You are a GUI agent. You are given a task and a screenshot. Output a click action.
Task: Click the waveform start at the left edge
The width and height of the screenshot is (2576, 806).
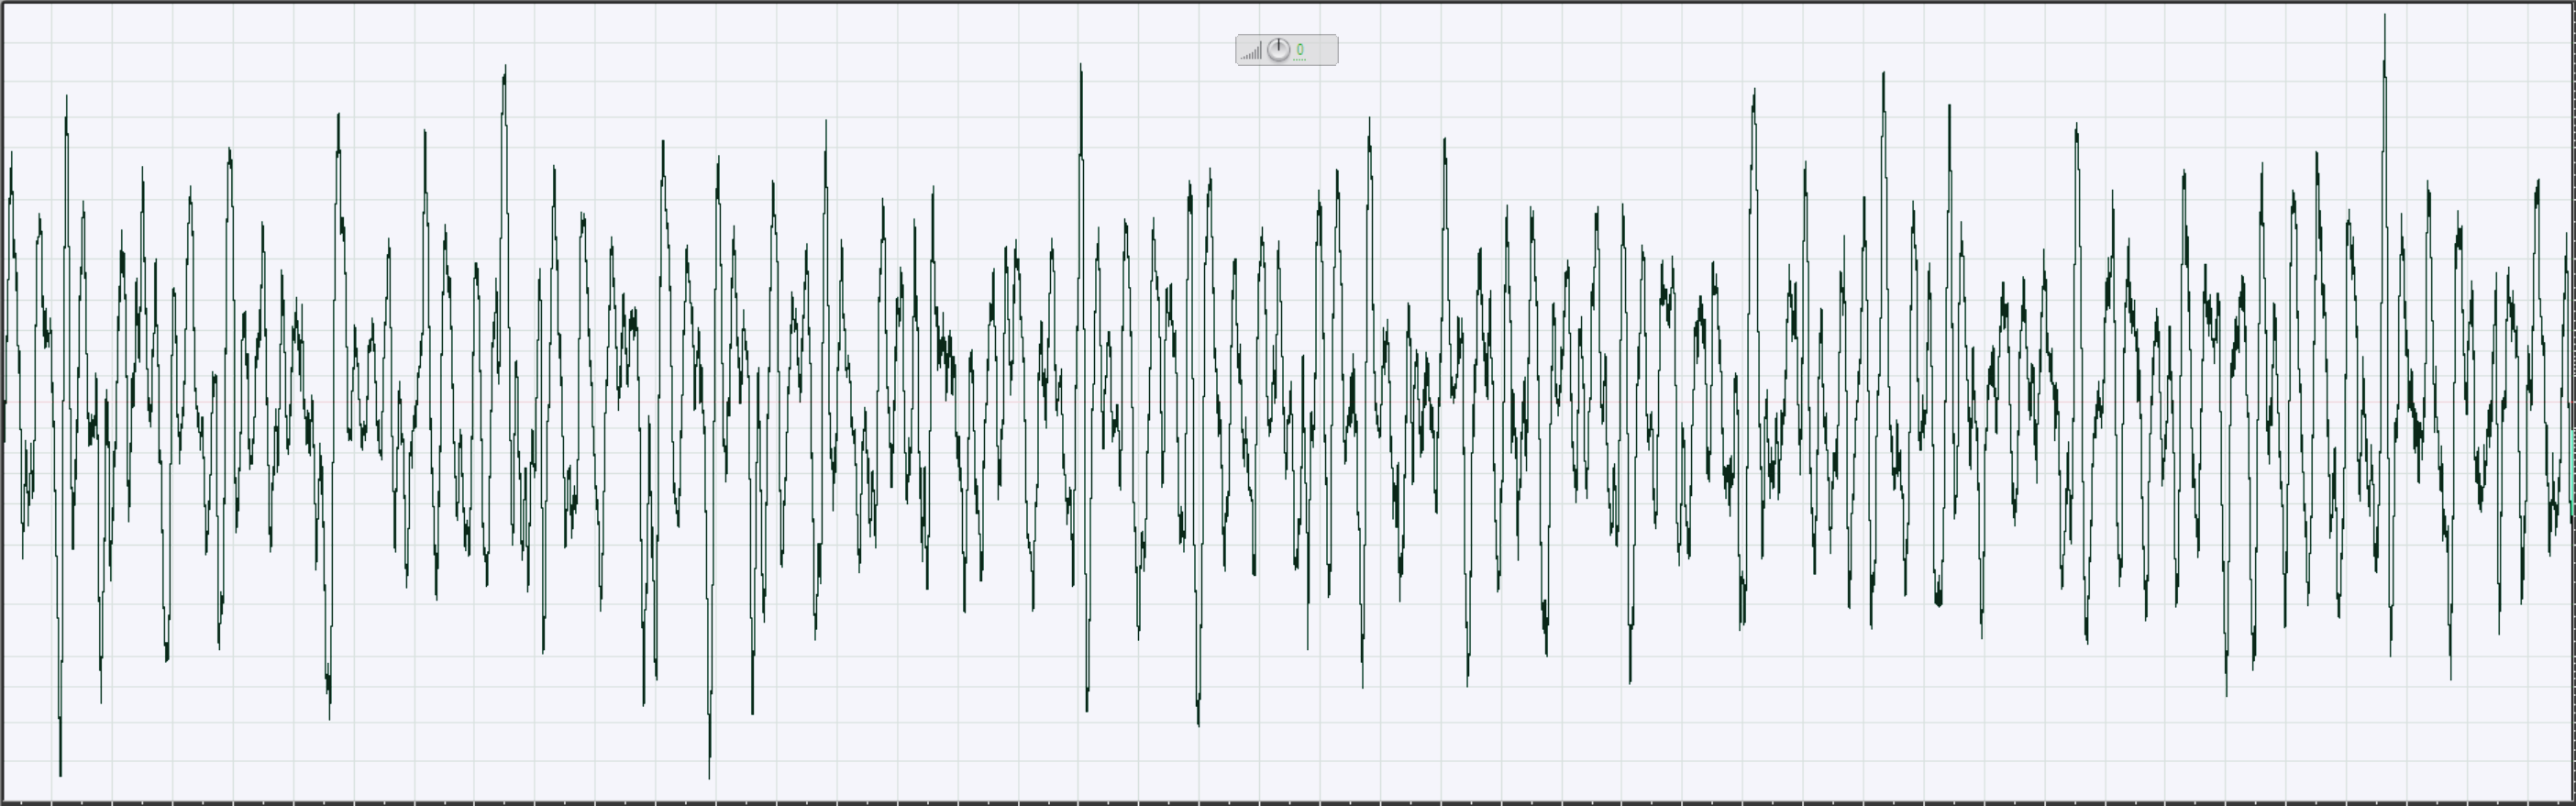click(x=5, y=400)
